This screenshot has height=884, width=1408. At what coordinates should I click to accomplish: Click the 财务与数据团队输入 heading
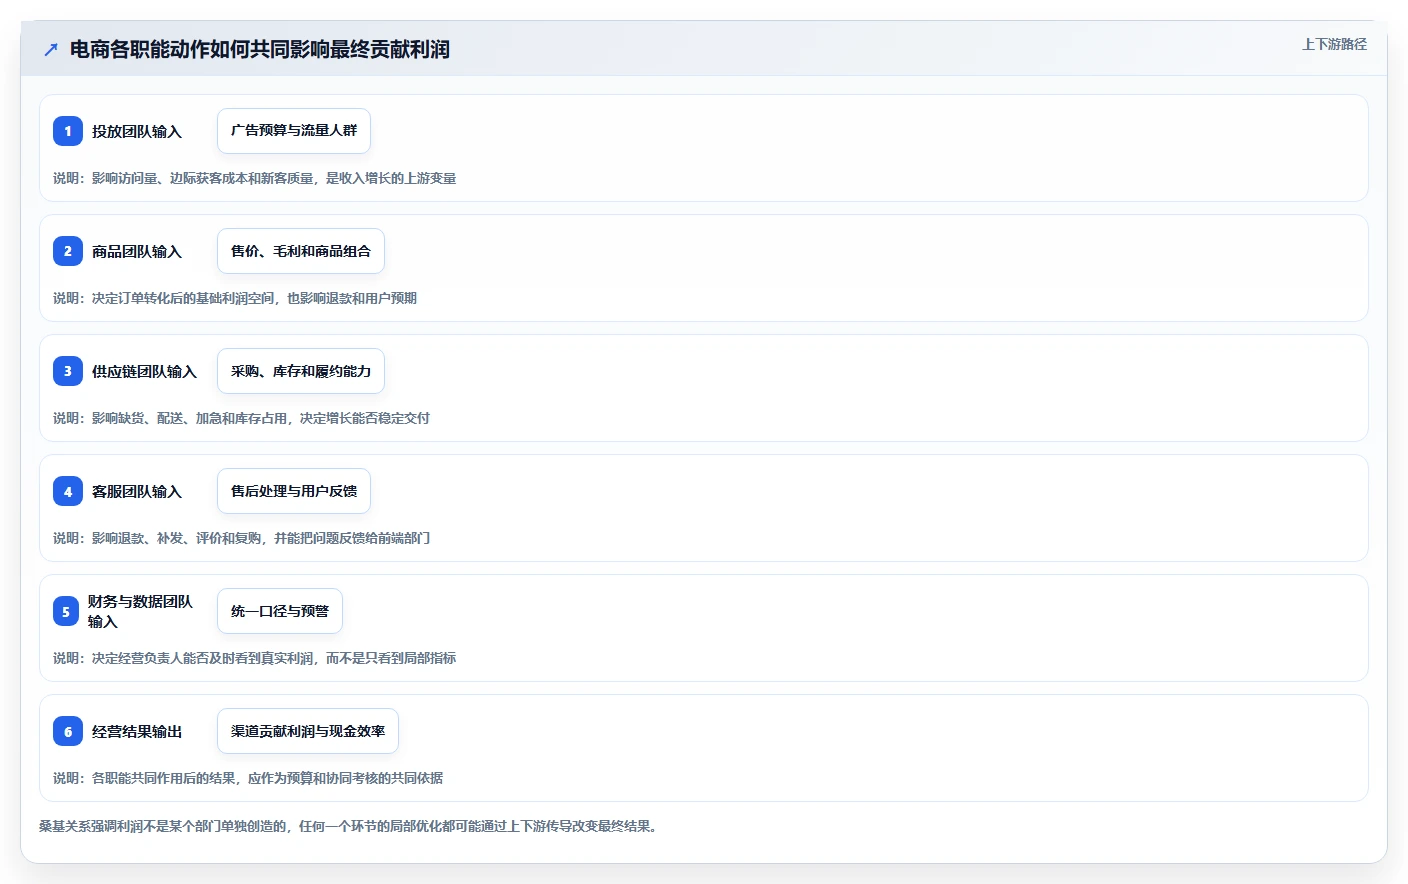(x=140, y=611)
